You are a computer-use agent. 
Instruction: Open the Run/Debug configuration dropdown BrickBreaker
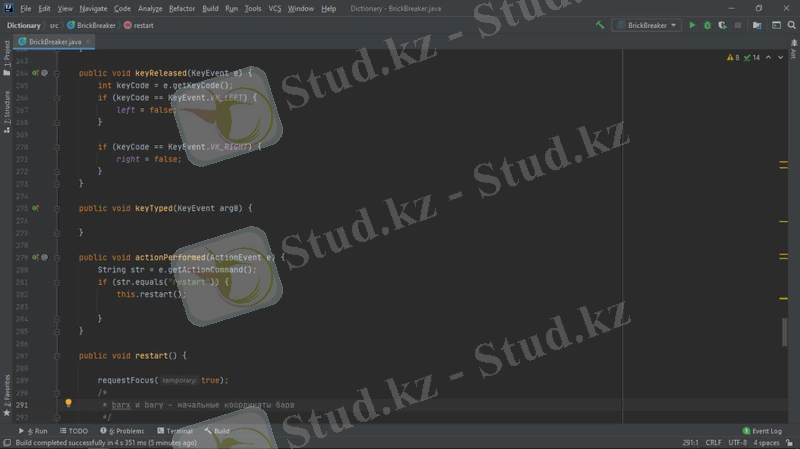646,25
